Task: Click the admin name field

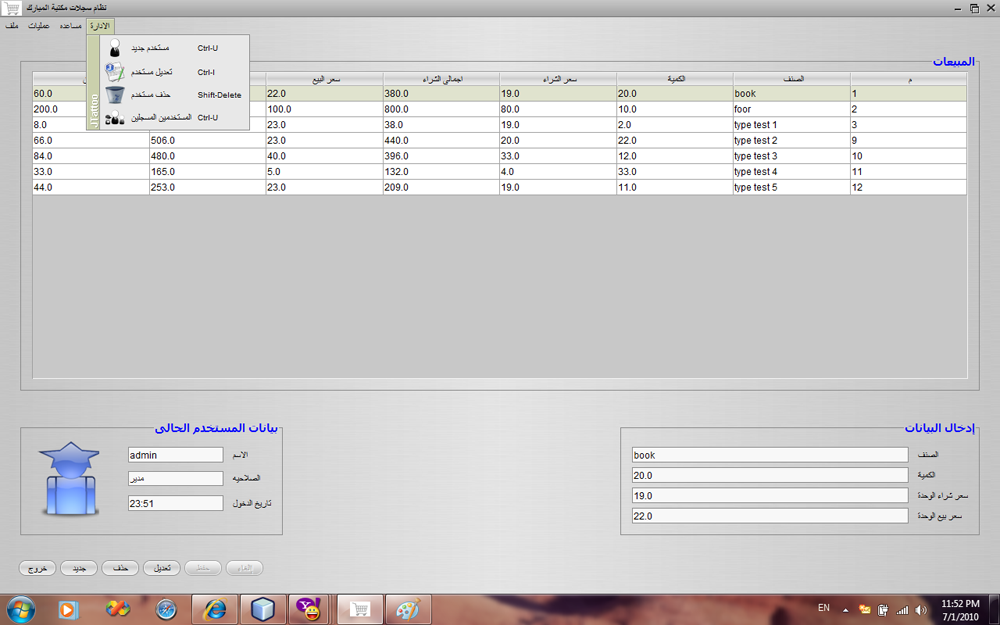Action: [x=175, y=455]
